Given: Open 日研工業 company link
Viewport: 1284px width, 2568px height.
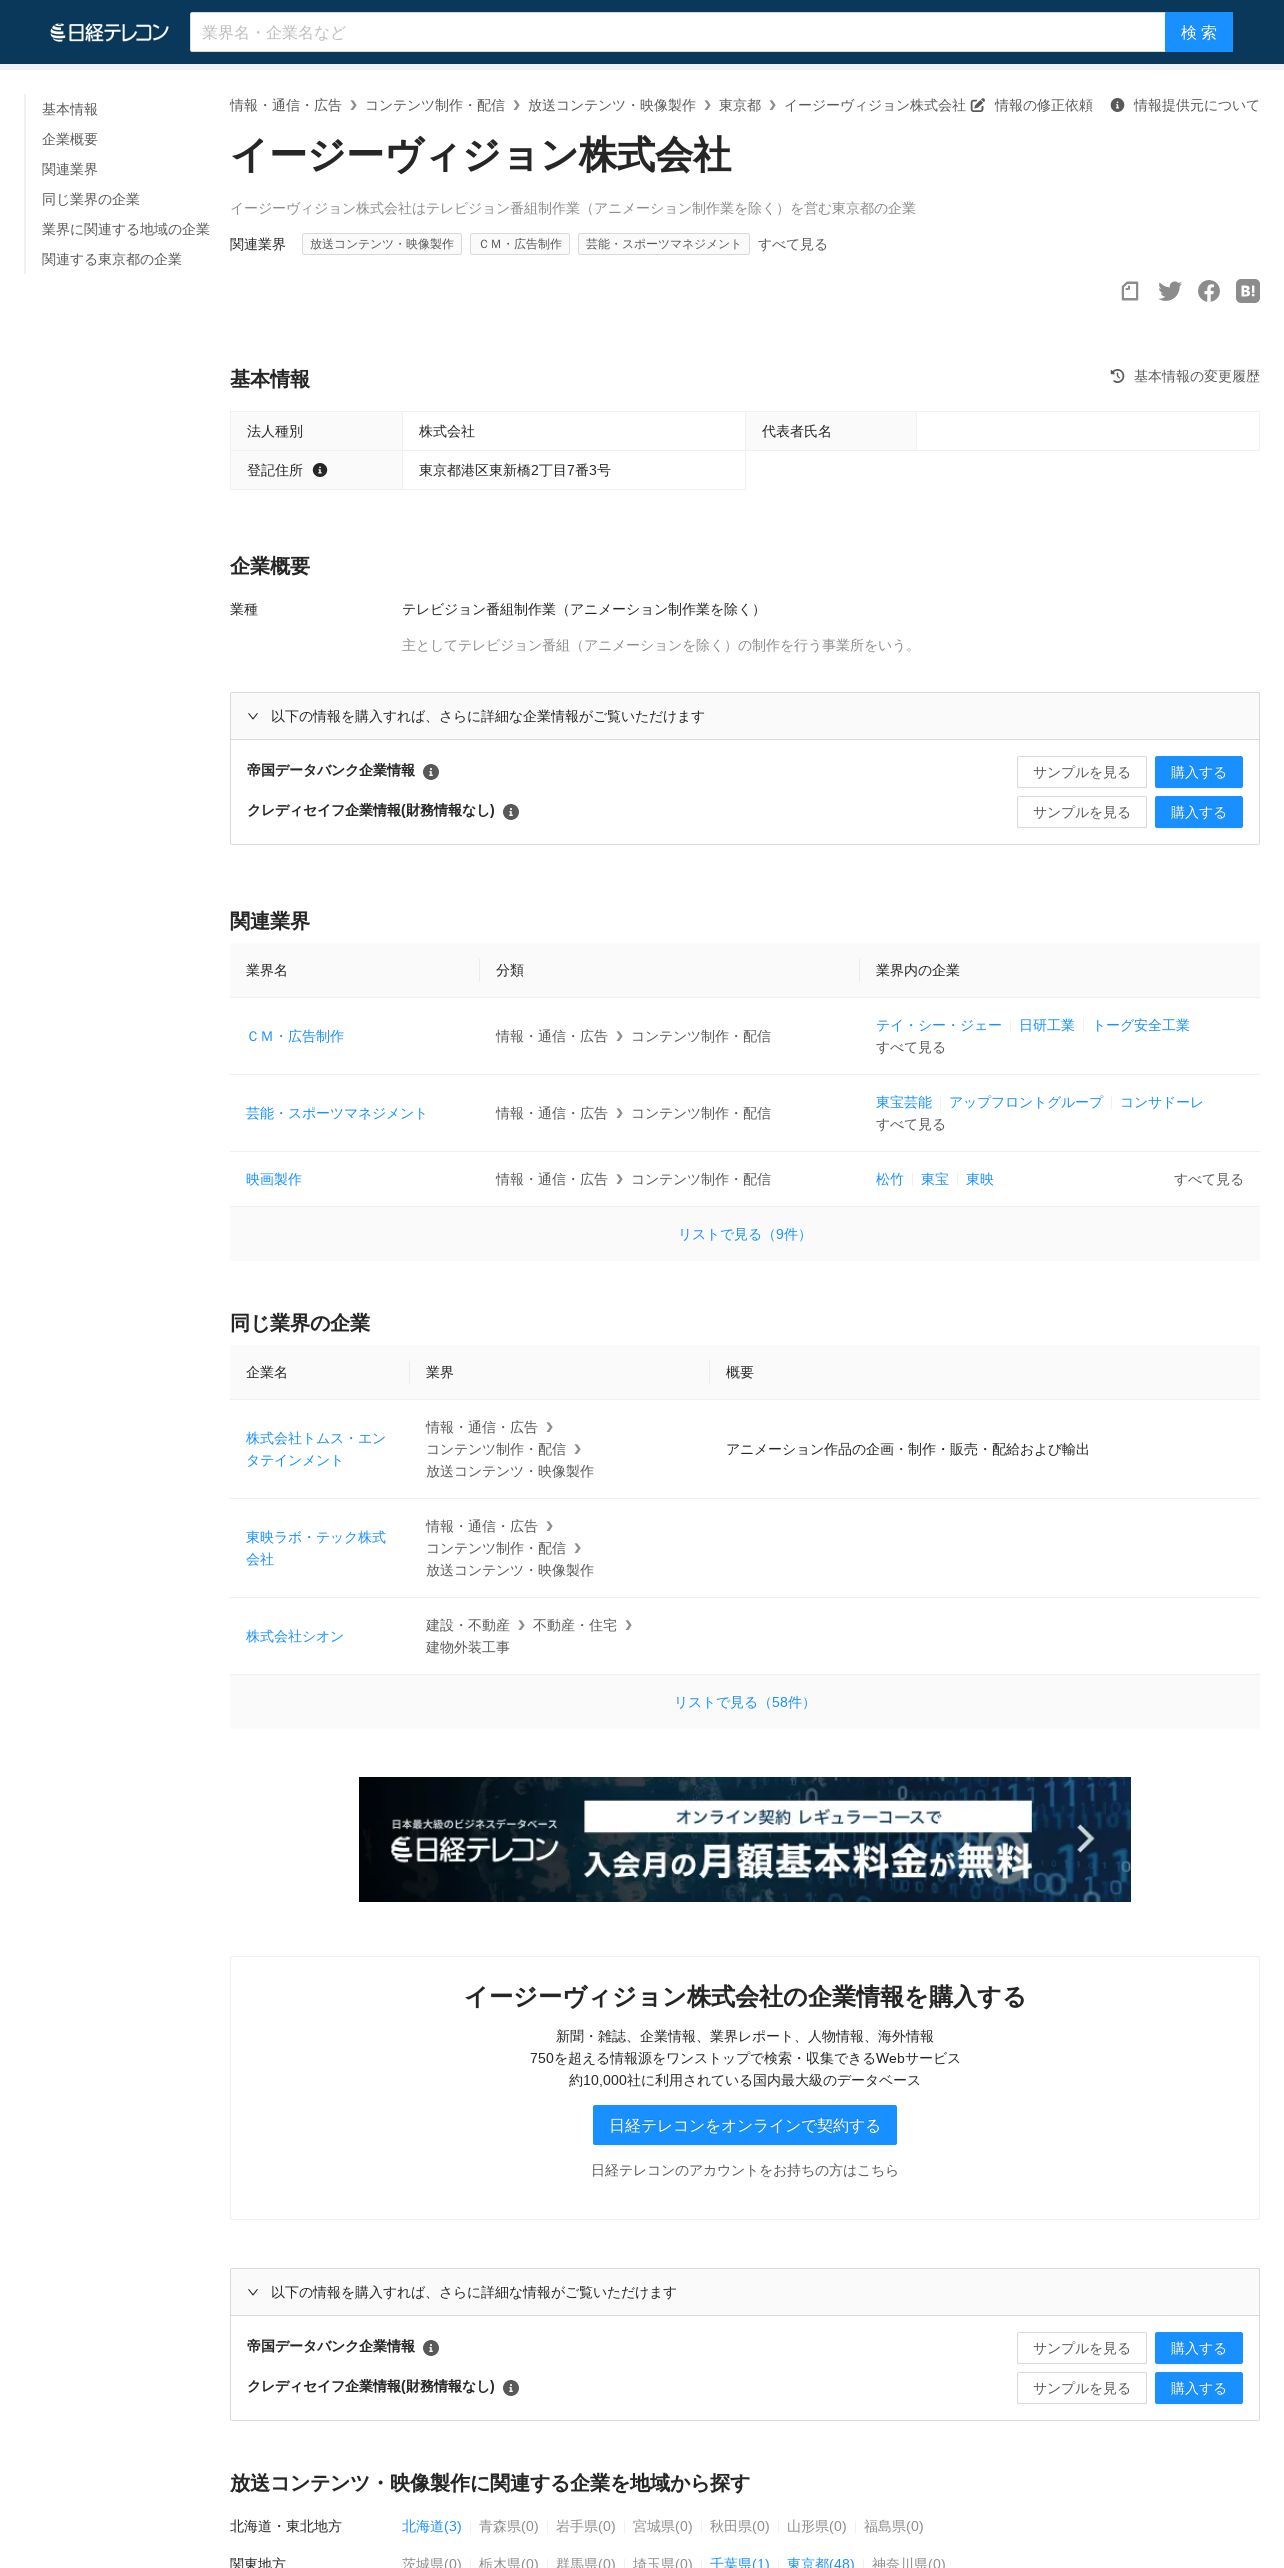Looking at the screenshot, I should [x=1047, y=1025].
